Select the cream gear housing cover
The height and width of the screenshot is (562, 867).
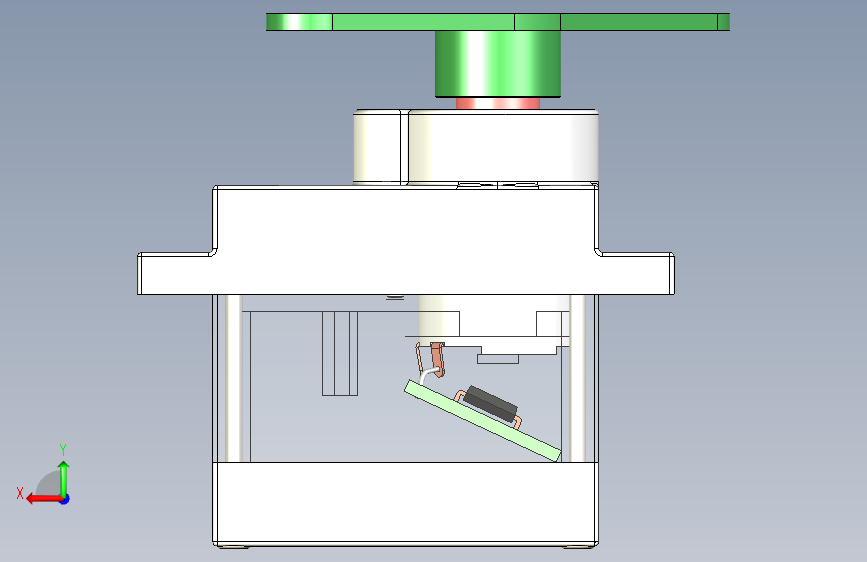[476, 147]
